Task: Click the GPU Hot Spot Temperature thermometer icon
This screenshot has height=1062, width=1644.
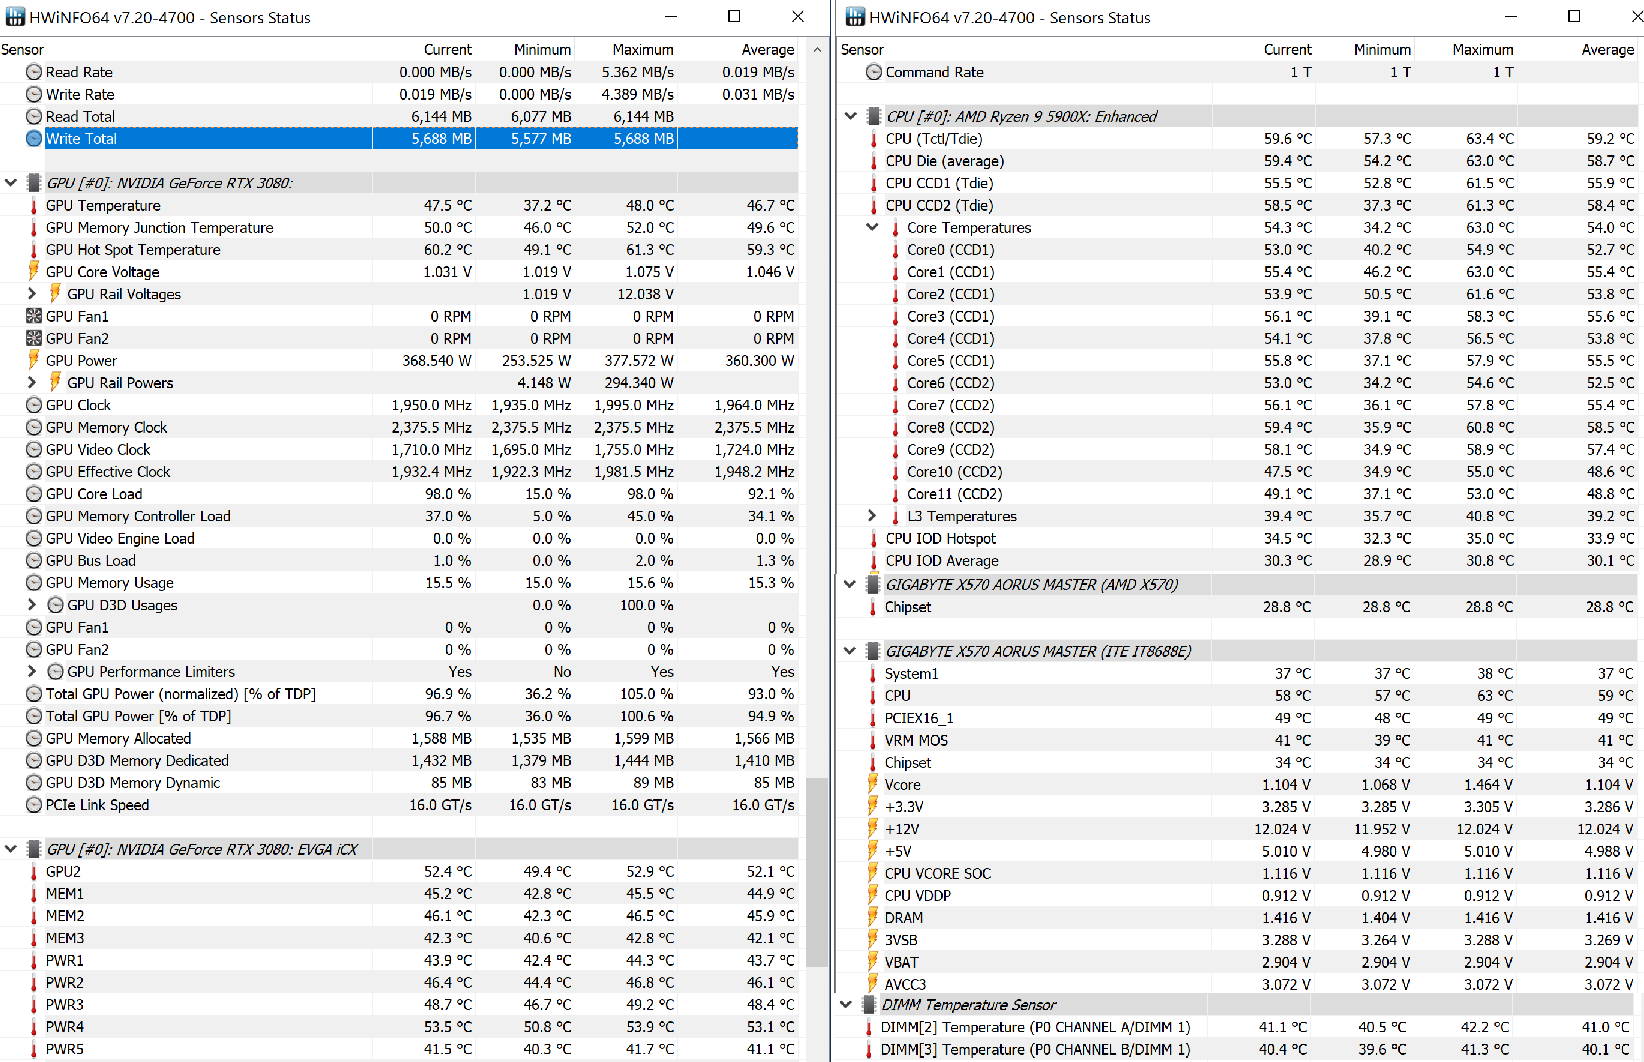Action: 34,249
